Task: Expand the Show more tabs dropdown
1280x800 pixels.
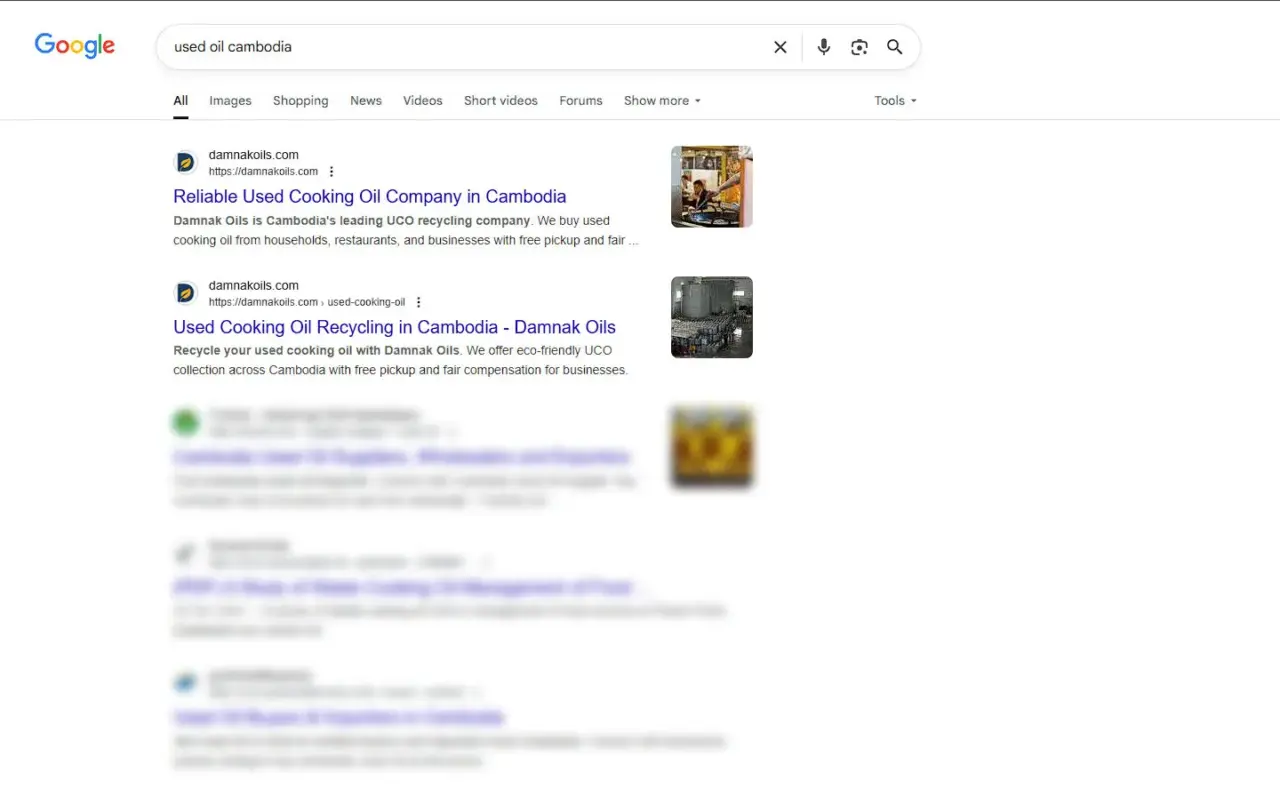Action: [x=661, y=100]
